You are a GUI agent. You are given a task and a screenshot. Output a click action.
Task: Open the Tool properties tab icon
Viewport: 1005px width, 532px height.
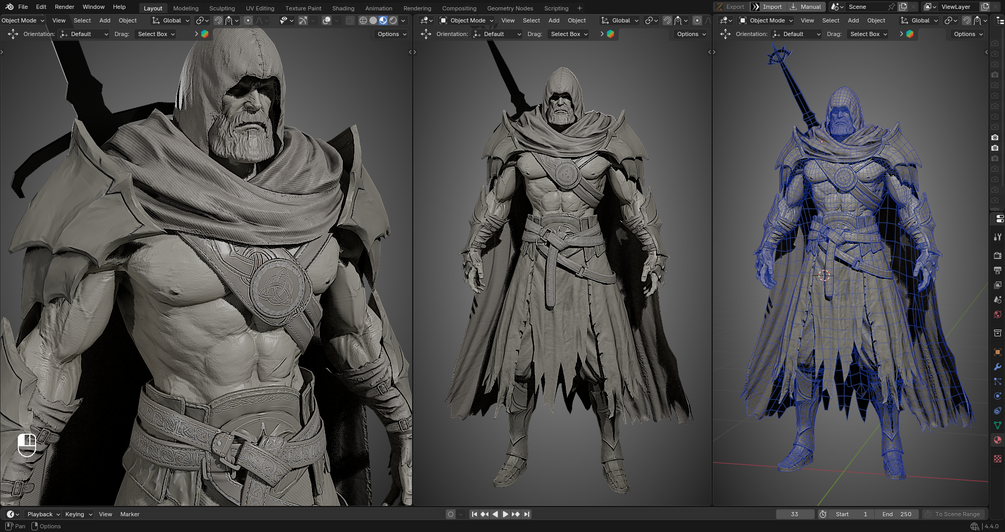point(997,237)
